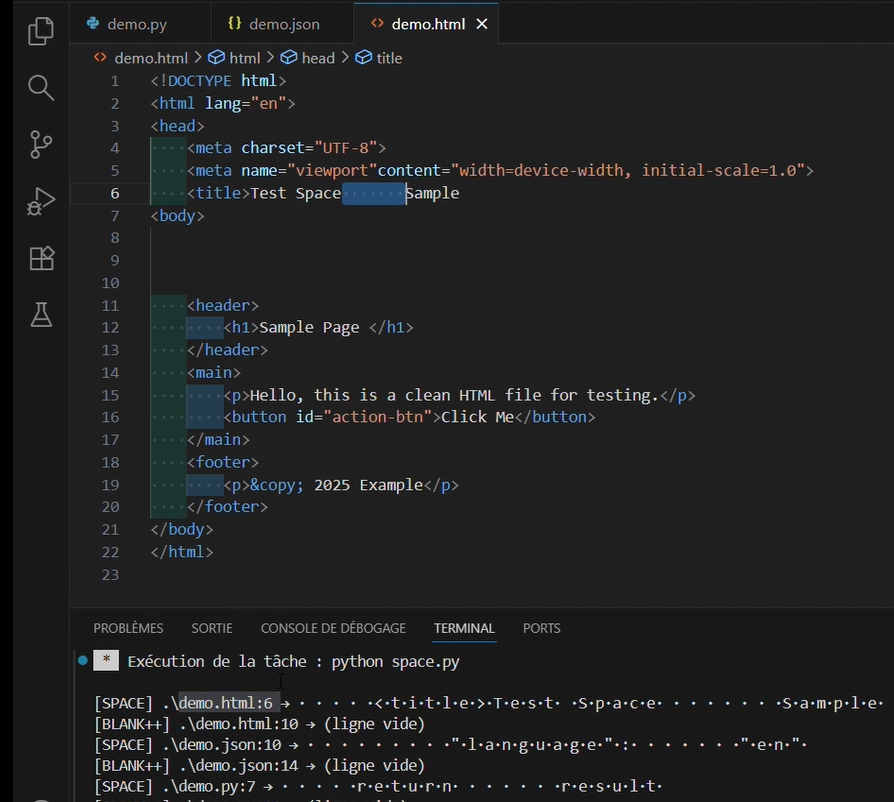Expand the head breadcrumb segment
The height and width of the screenshot is (802, 894).
pos(318,58)
